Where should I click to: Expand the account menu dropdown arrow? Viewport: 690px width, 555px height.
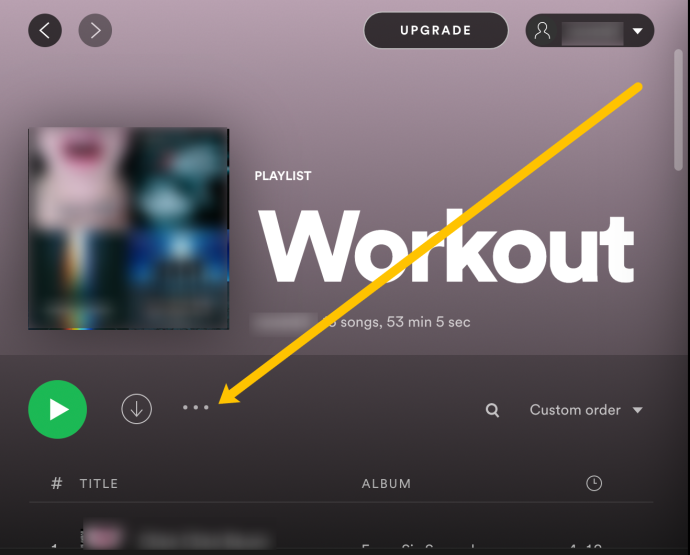pyautogui.click(x=638, y=31)
